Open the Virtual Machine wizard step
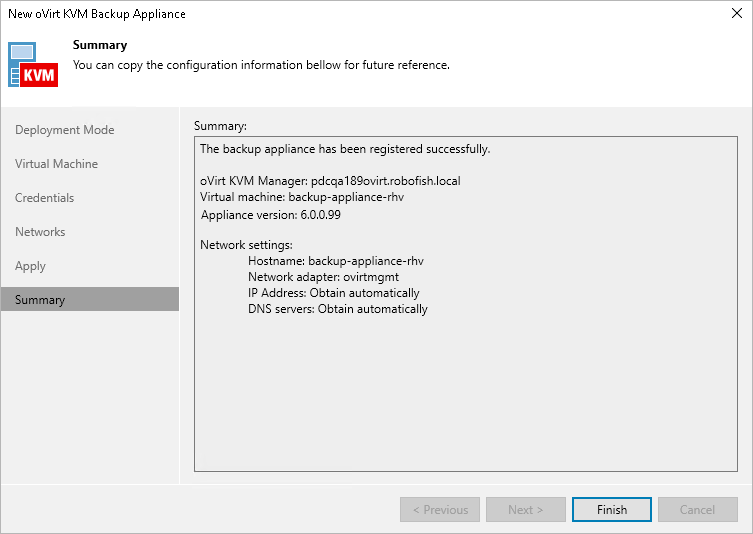Viewport: 753px width, 534px height. pyautogui.click(x=57, y=164)
